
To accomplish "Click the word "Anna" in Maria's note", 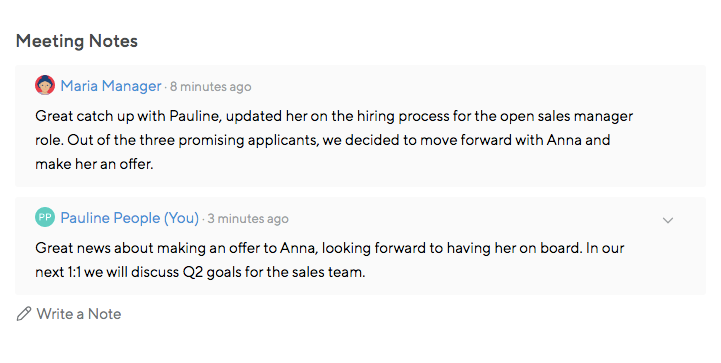I will point(564,140).
